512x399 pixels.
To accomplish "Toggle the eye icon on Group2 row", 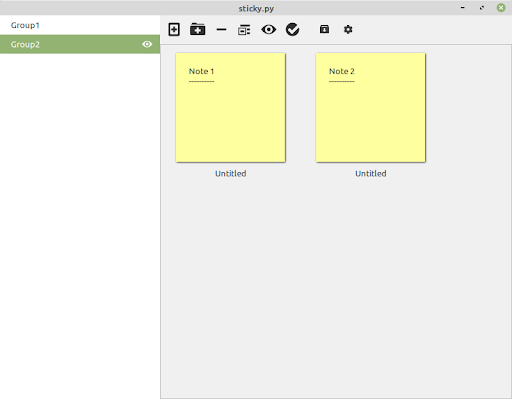I will pyautogui.click(x=147, y=44).
